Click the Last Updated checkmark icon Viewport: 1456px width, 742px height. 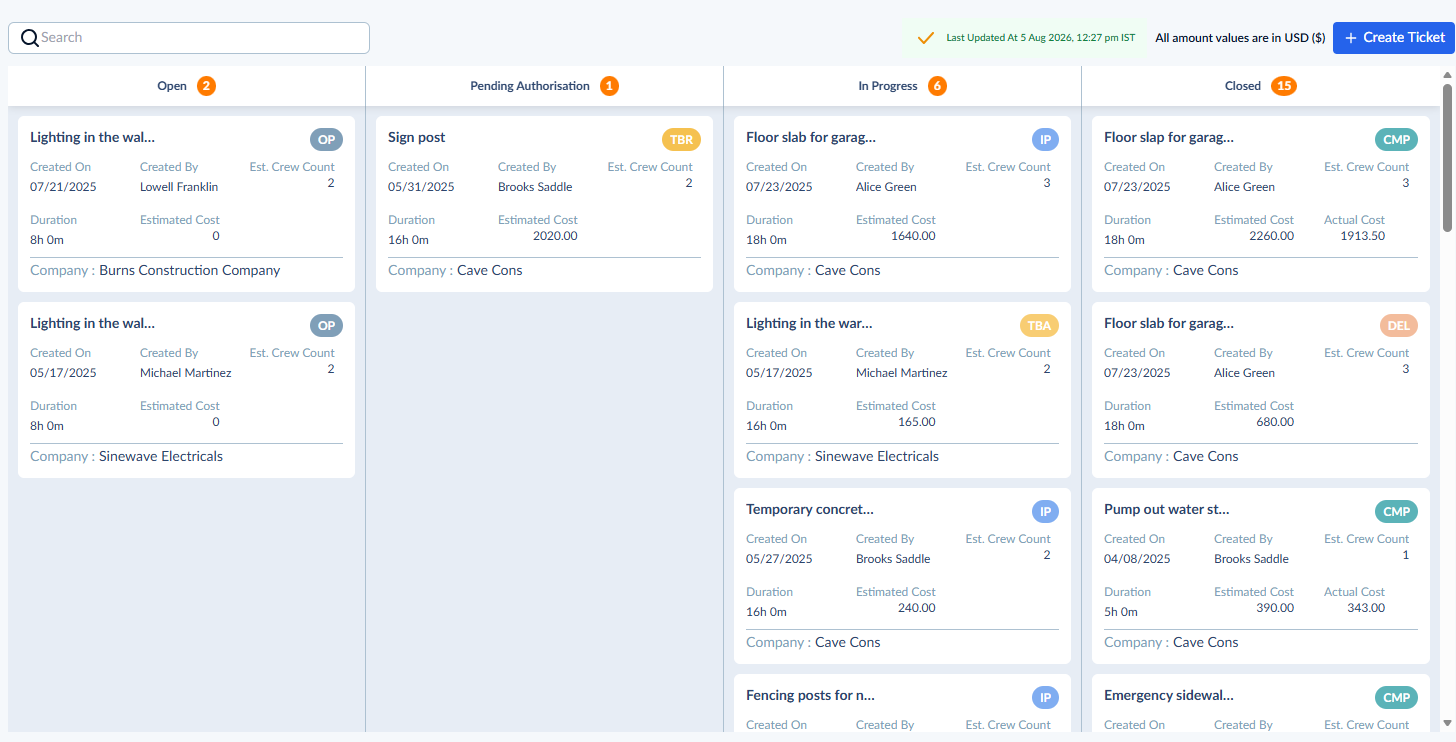point(926,38)
